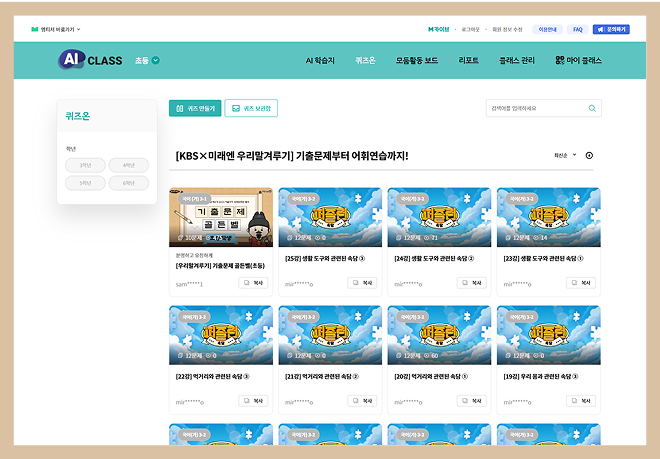Click the circular plus icon beside 최신순
The width and height of the screenshot is (660, 459).
(589, 155)
